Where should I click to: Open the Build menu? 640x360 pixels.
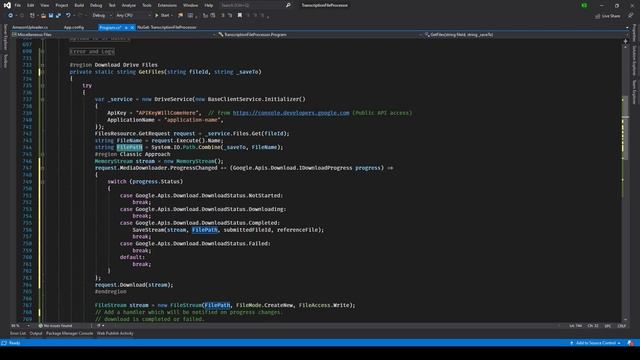tap(79, 5)
